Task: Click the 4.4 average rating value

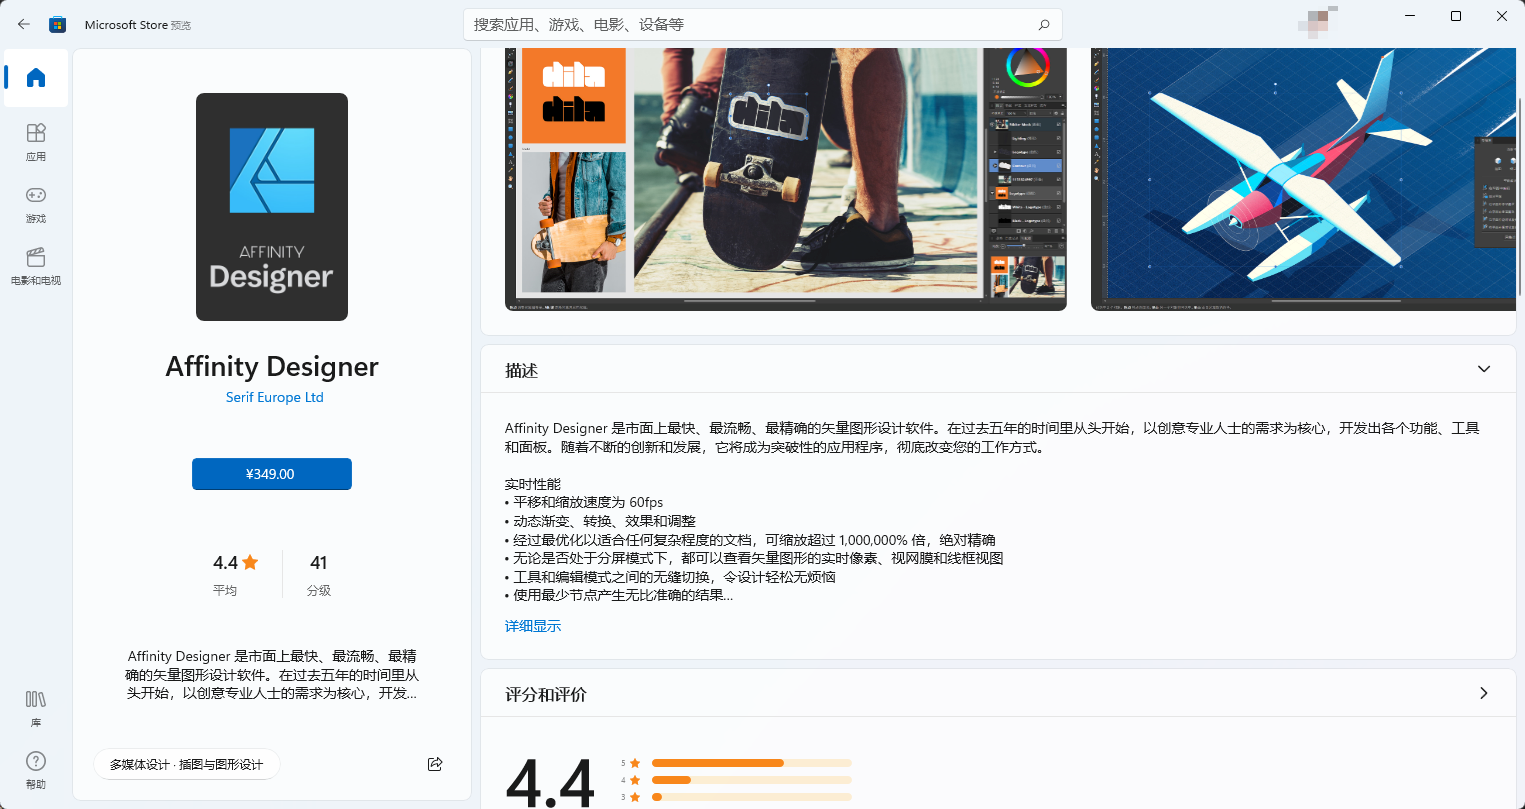Action: (236, 563)
